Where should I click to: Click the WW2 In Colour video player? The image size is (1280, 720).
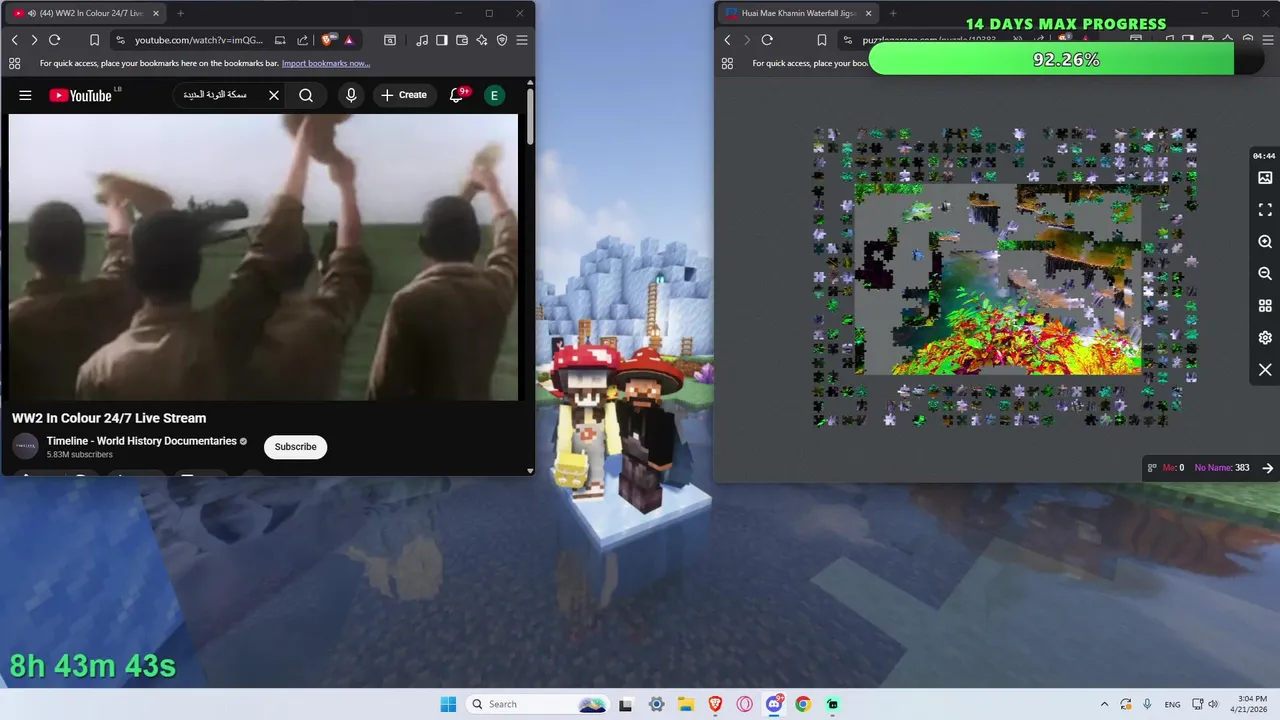tap(263, 257)
